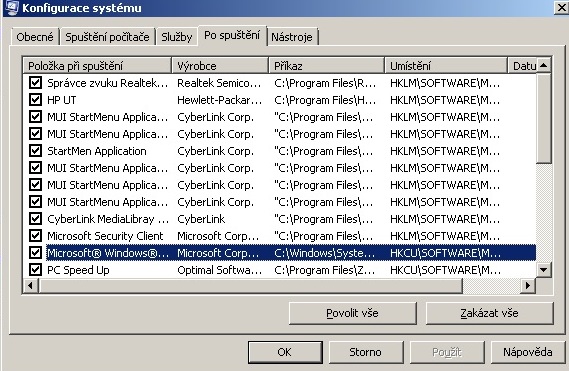Switch to the Služby tab
The width and height of the screenshot is (569, 371).
click(x=176, y=37)
